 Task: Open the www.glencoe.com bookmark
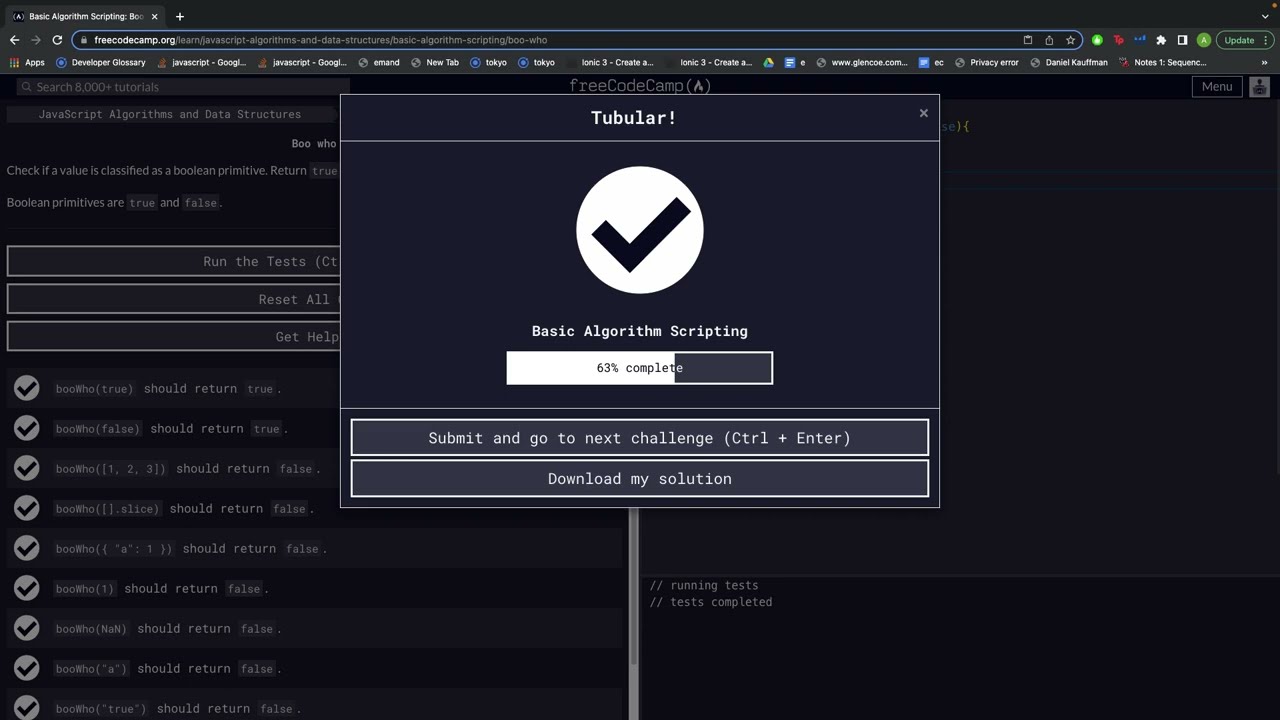862,62
